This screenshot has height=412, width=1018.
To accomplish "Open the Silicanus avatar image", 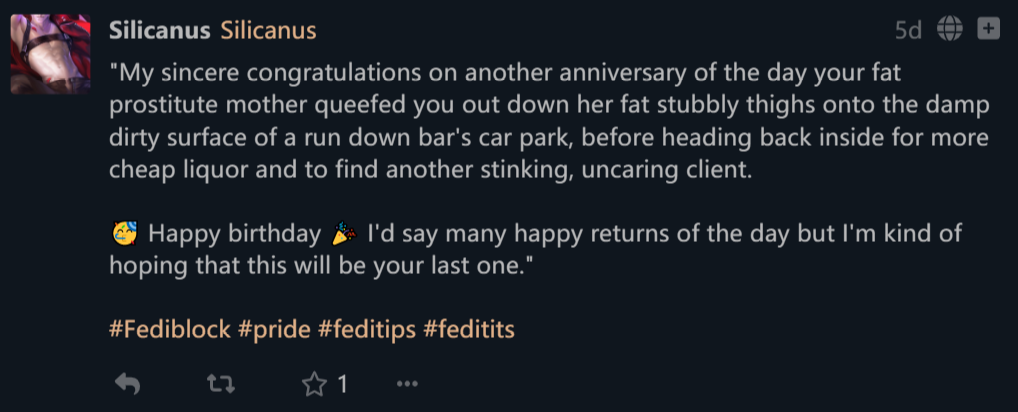I will click(50, 54).
